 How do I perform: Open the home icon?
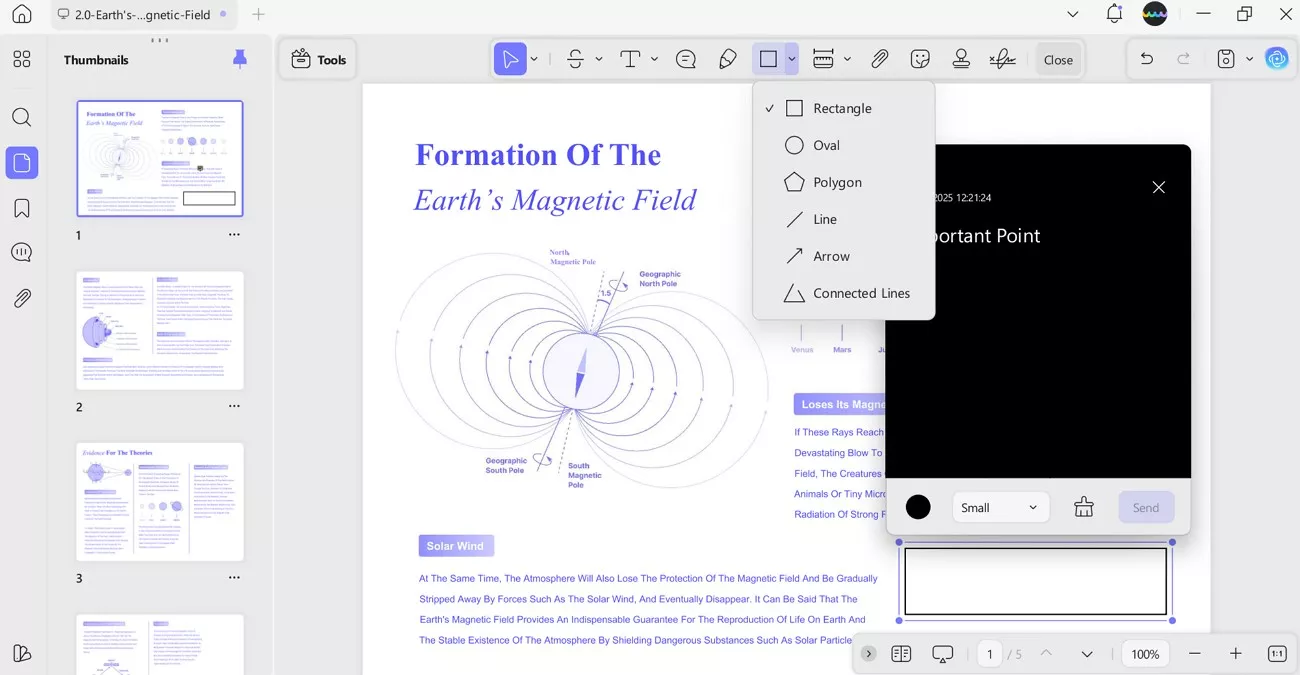(x=22, y=14)
